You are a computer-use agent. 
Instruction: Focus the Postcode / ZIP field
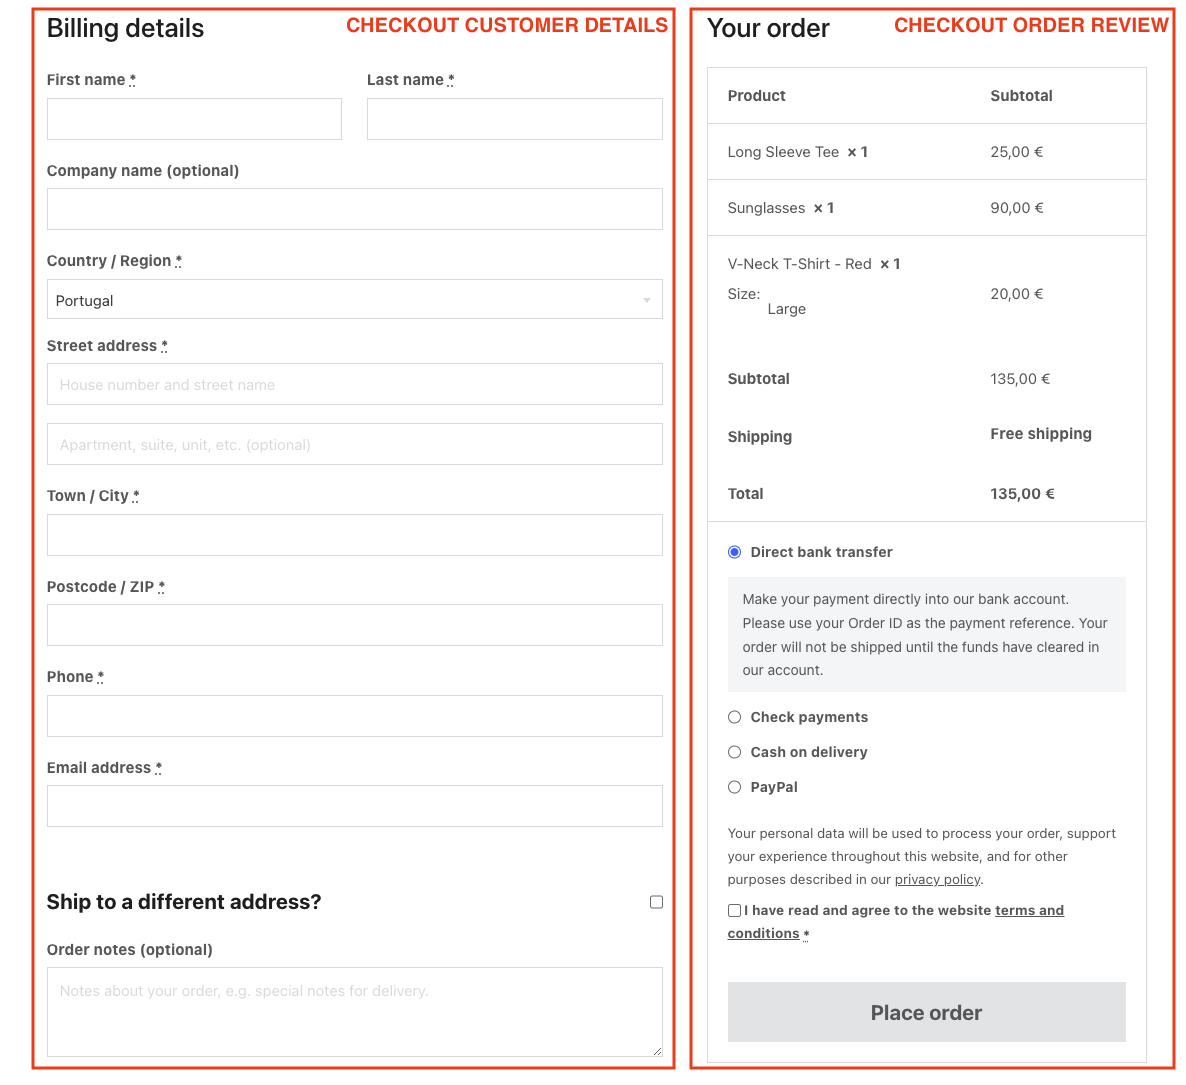point(354,625)
